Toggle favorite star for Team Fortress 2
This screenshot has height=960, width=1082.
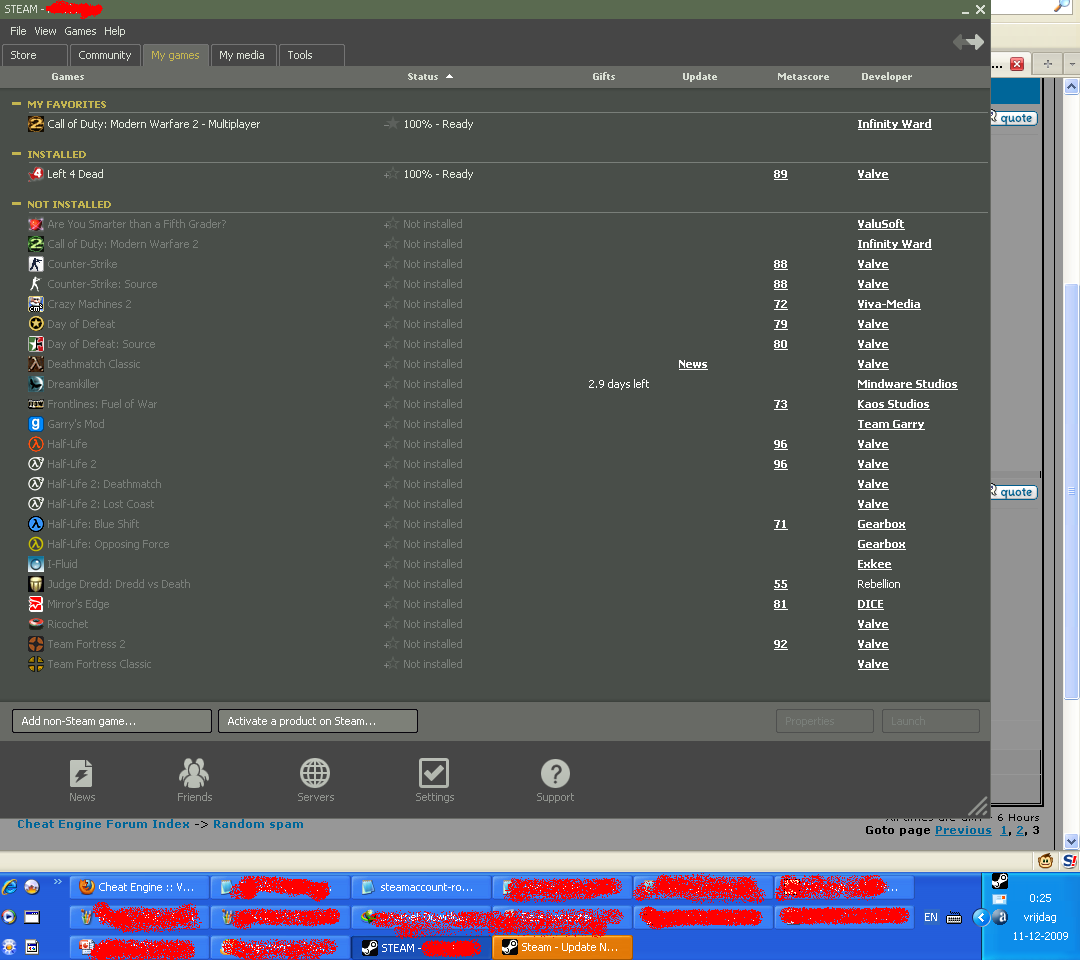point(391,644)
